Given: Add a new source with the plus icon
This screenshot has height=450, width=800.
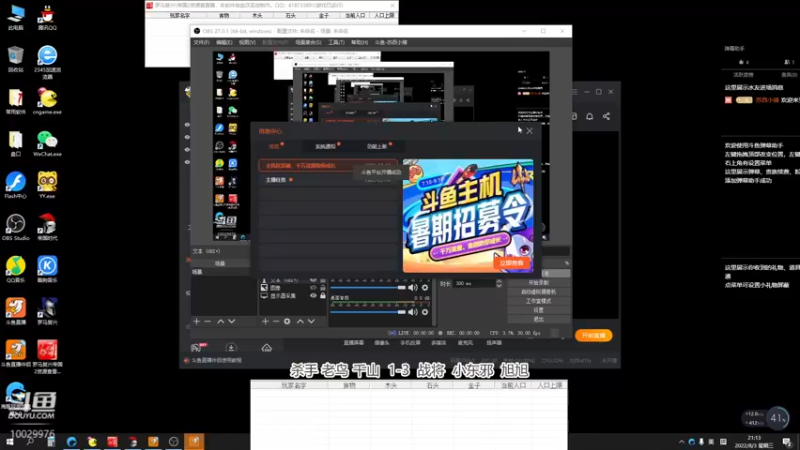Looking at the screenshot, I should 265,321.
